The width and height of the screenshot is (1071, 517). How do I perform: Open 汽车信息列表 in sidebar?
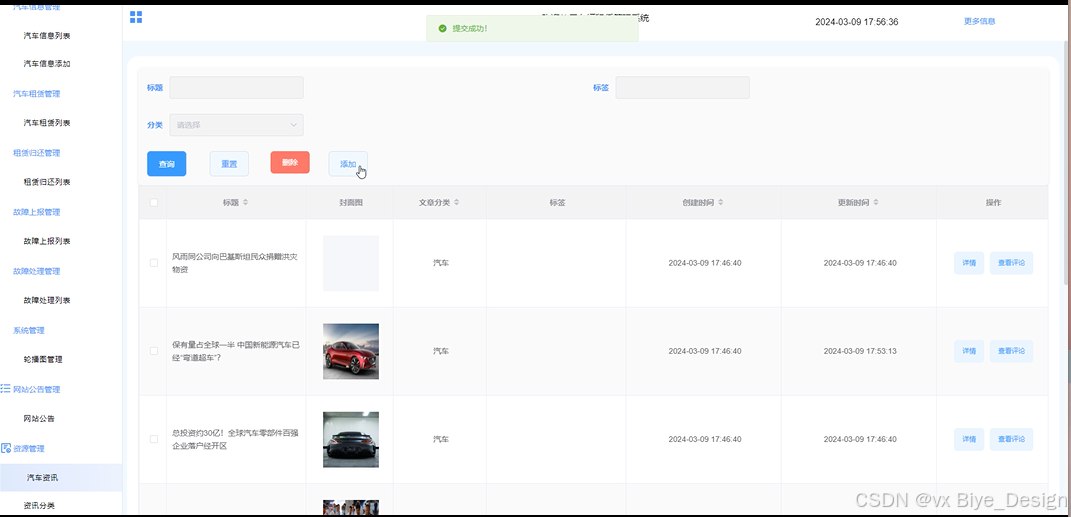coord(47,35)
